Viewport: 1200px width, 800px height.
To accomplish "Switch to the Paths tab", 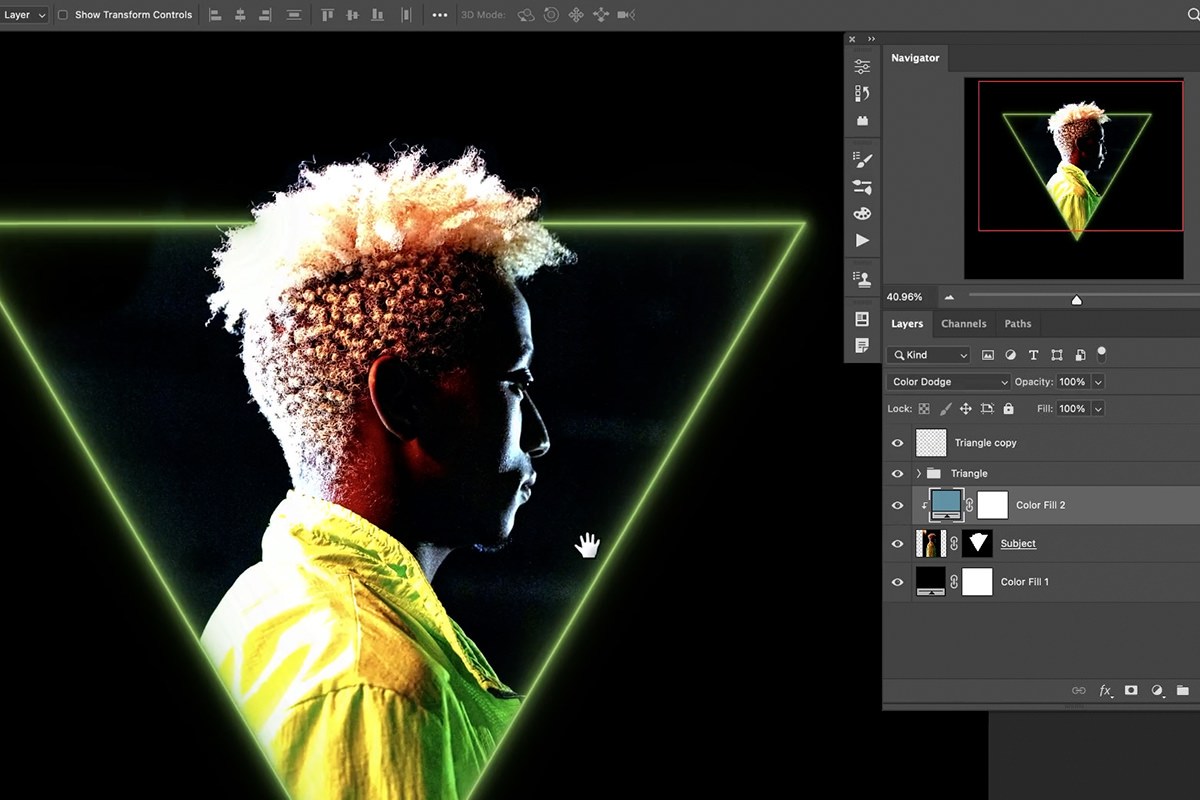I will [1018, 324].
